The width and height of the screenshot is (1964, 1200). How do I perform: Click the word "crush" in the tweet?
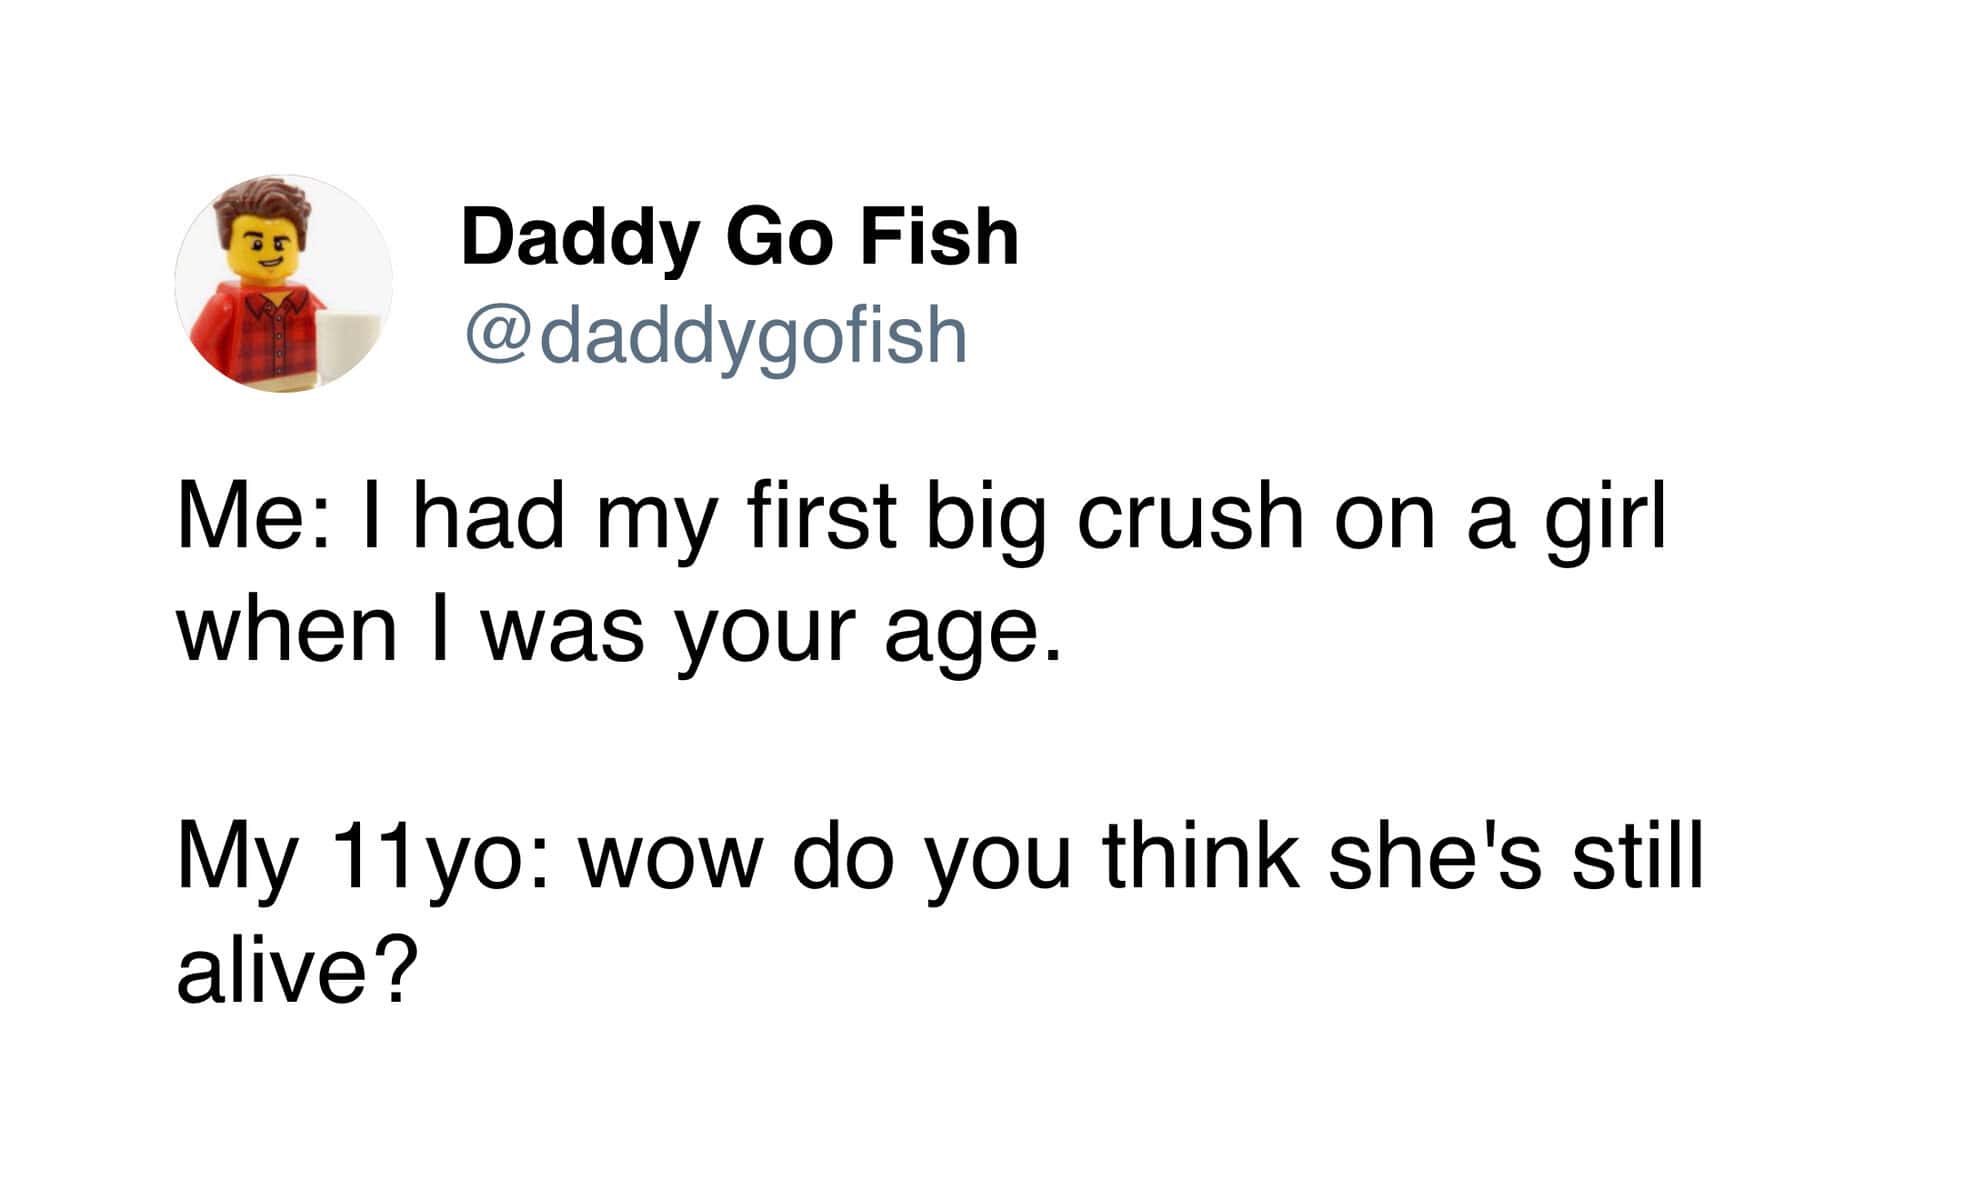(1190, 520)
